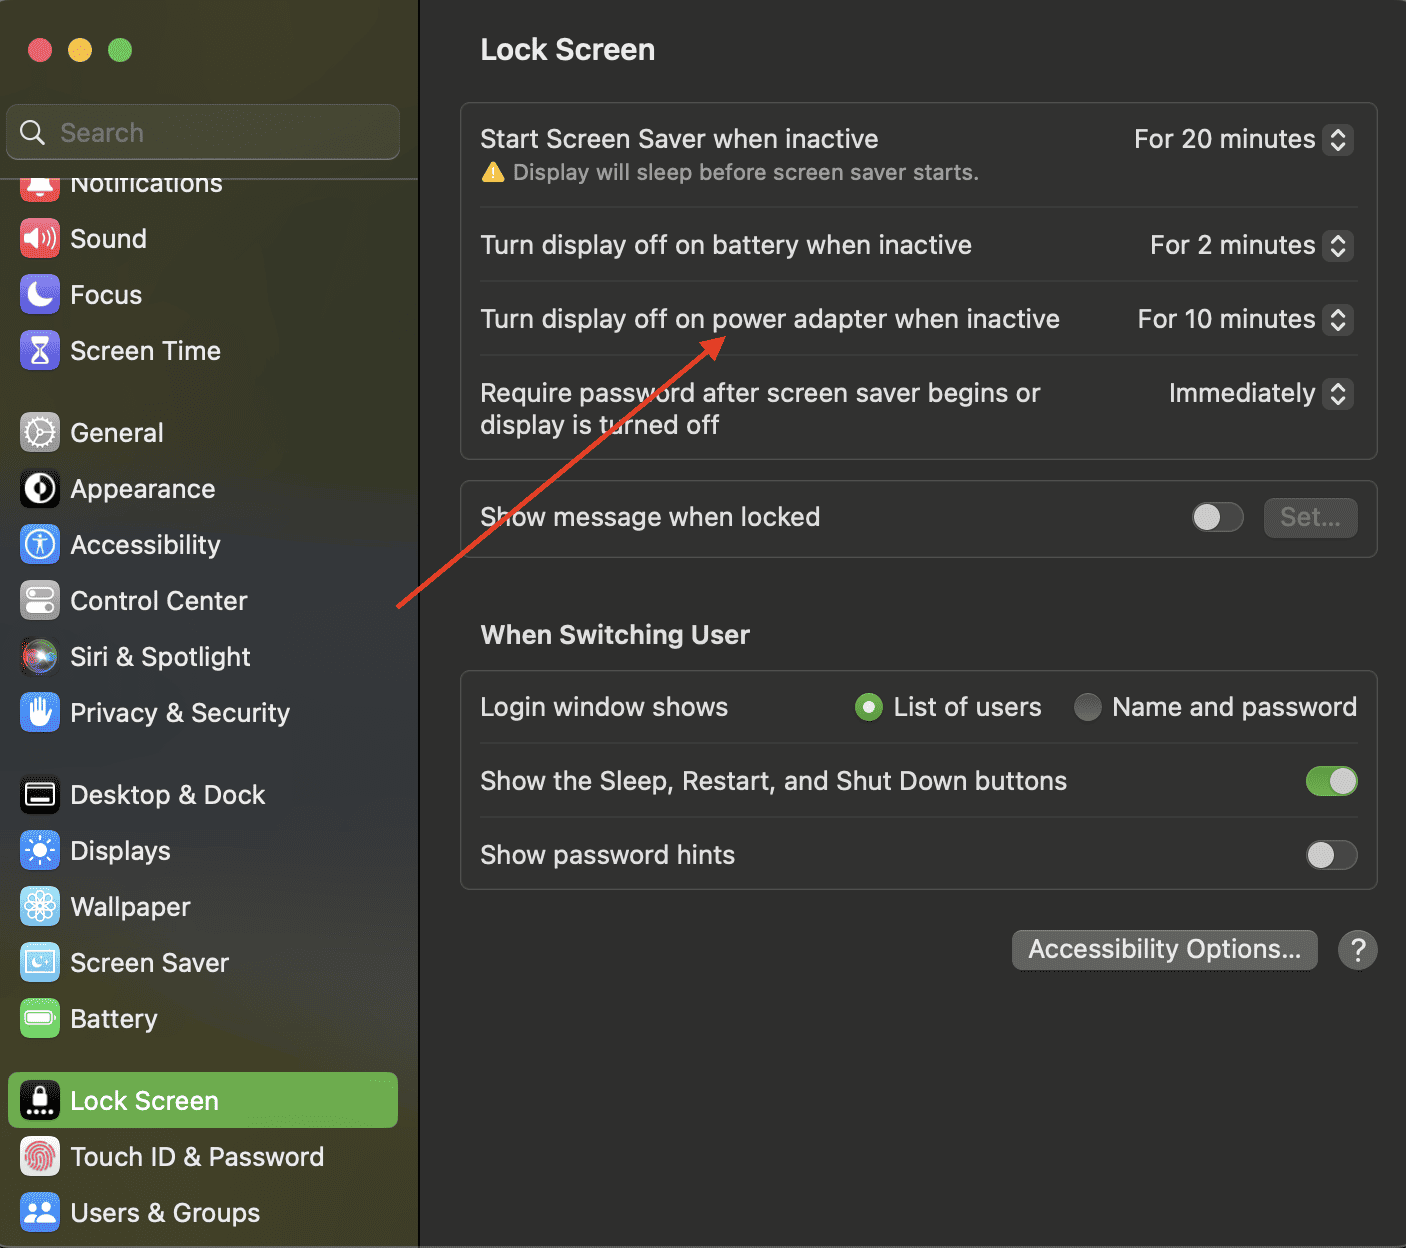1406x1248 pixels.
Task: Change screen saver inactivity duration
Action: pyautogui.click(x=1338, y=139)
